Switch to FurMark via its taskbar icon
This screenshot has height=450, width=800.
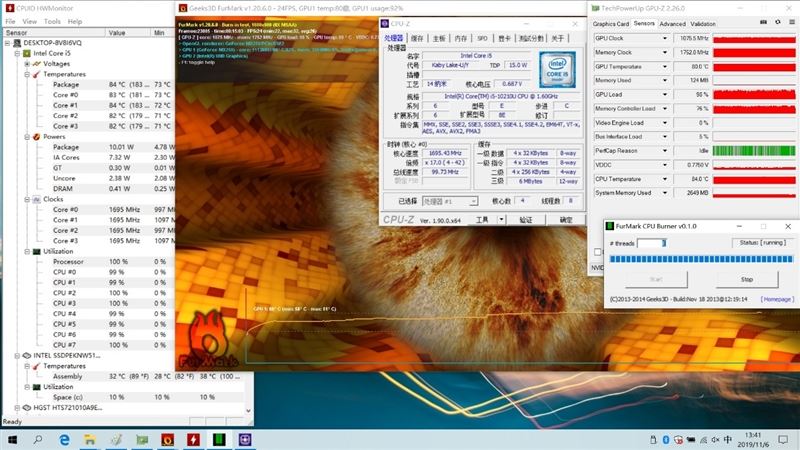(x=167, y=440)
